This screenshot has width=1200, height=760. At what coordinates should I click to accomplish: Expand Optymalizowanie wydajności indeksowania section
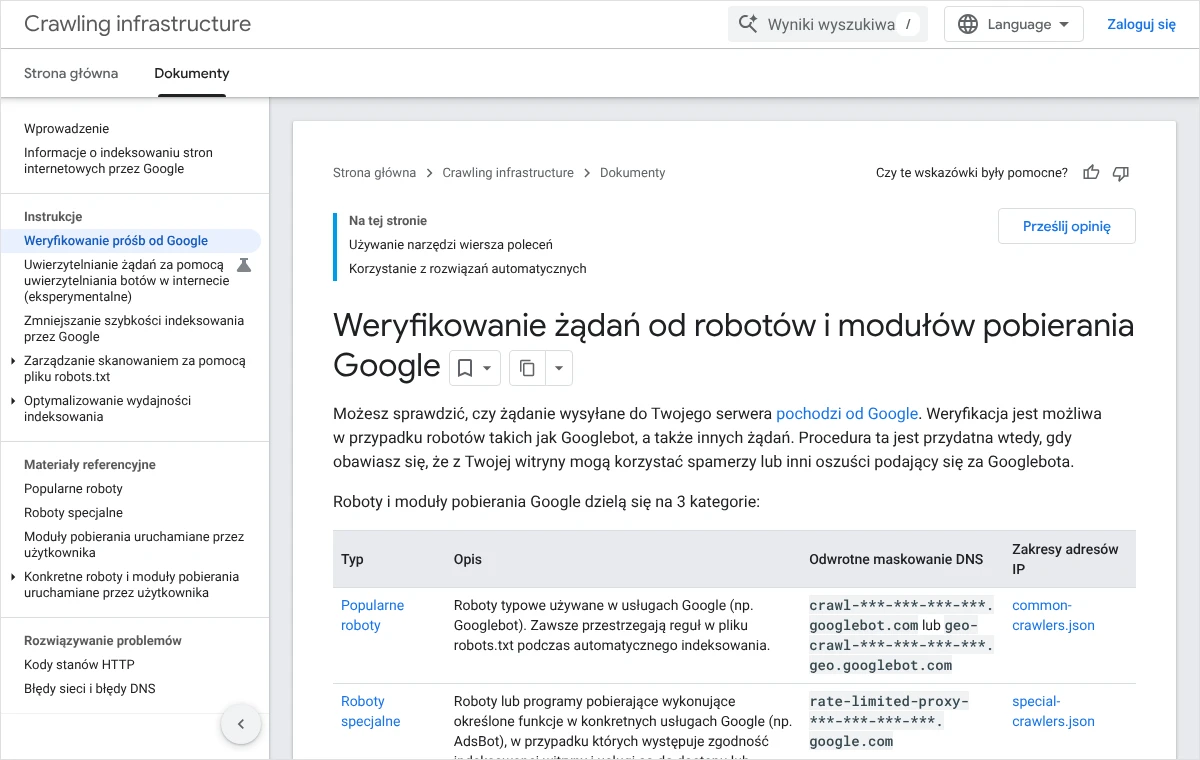click(x=13, y=401)
